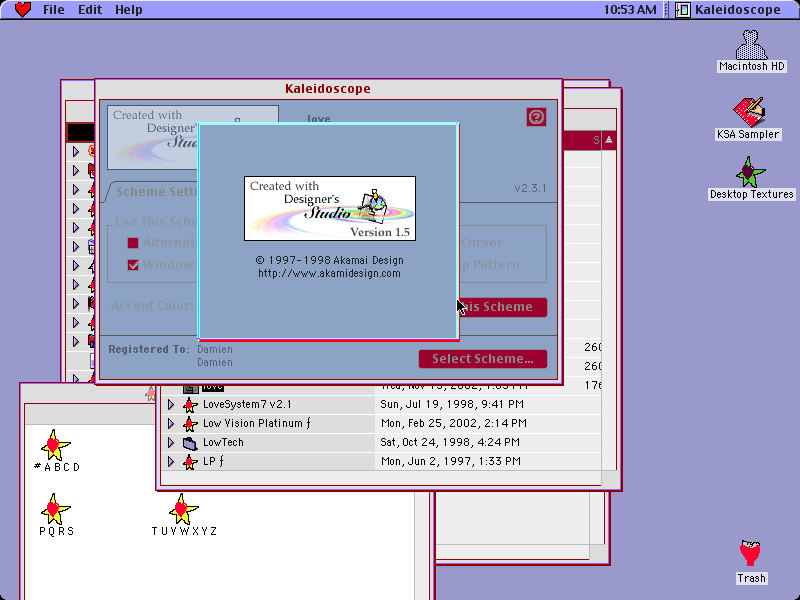
Task: Click the v2.3.1 version label
Action: pyautogui.click(x=530, y=188)
